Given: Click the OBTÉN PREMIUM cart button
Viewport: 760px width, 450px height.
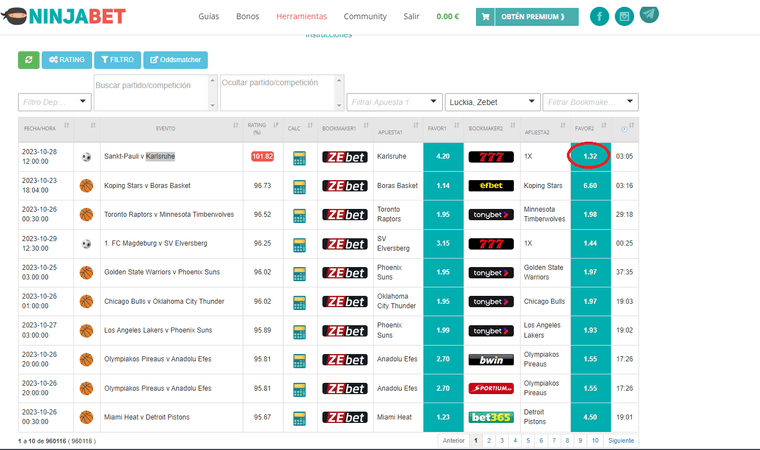Looking at the screenshot, I should coord(527,16).
